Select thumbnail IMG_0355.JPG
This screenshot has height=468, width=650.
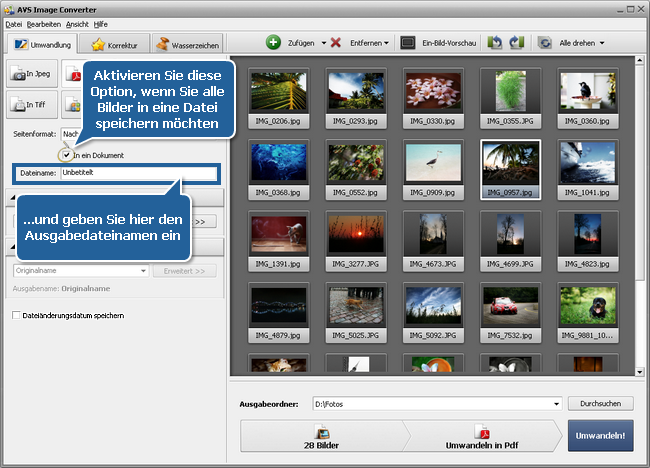[x=510, y=99]
